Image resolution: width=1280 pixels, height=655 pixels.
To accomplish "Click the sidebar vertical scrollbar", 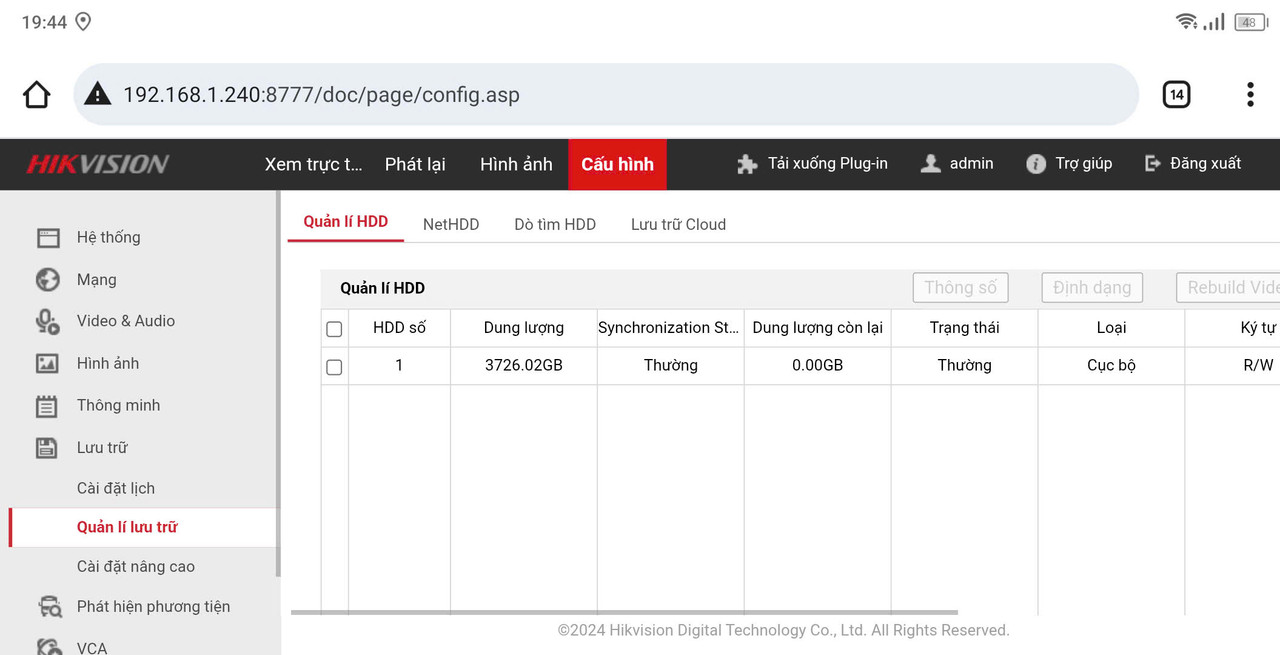I will click(x=278, y=385).
